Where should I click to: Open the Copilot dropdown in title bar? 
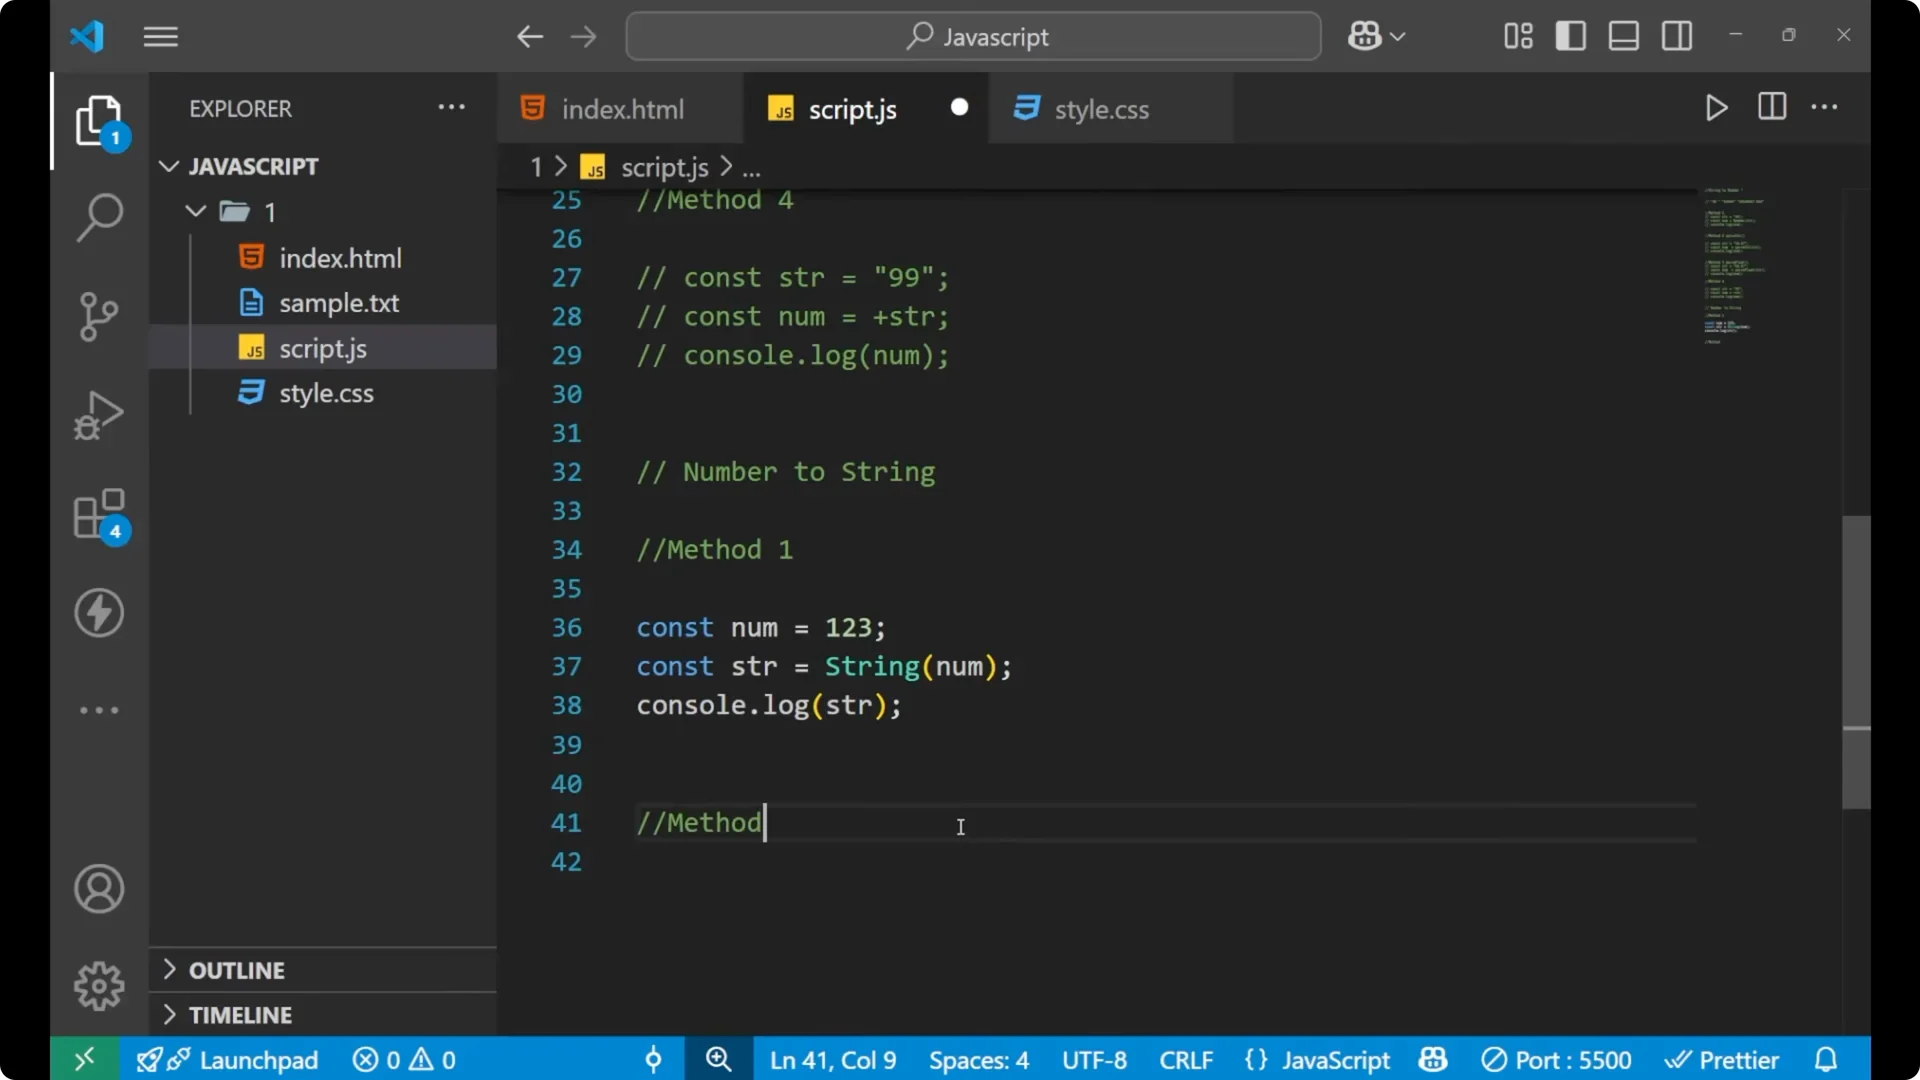coord(1376,35)
